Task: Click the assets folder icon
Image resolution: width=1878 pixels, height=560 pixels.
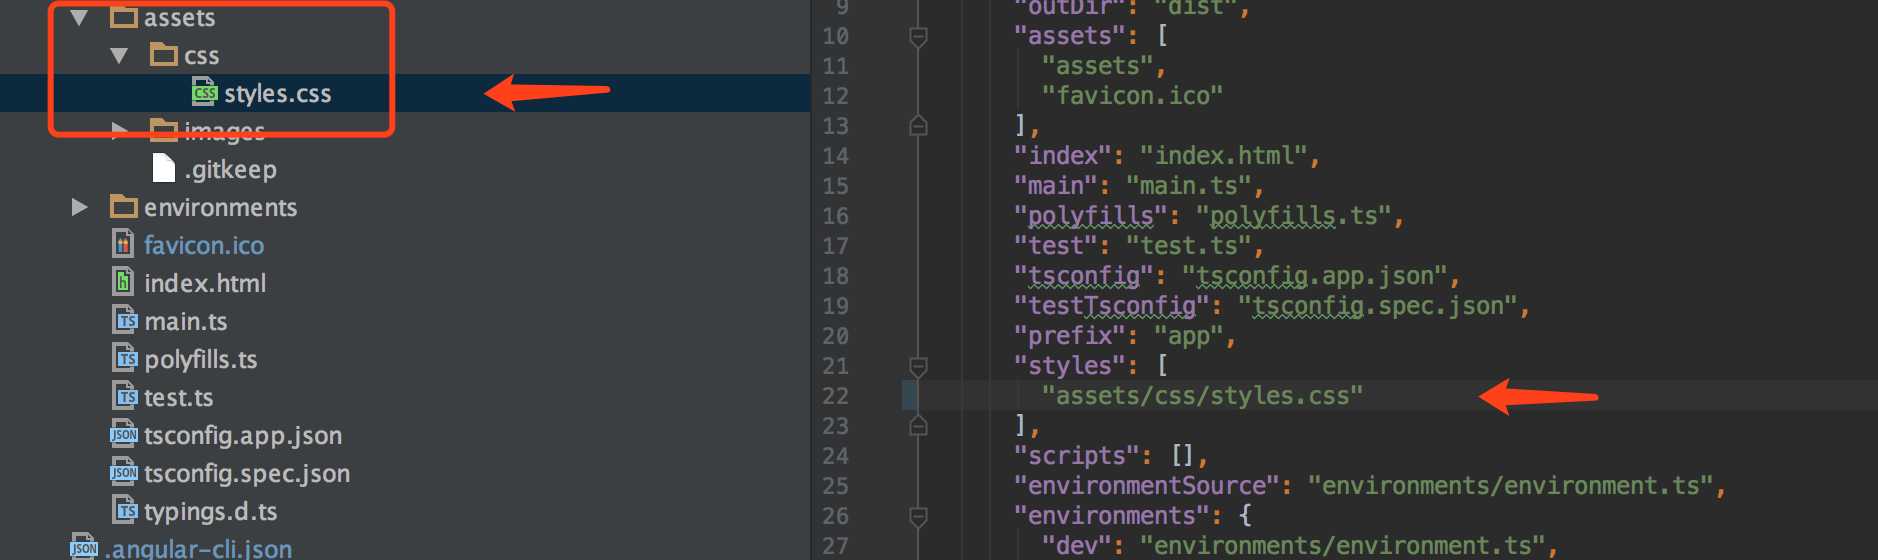Action: coord(124,16)
